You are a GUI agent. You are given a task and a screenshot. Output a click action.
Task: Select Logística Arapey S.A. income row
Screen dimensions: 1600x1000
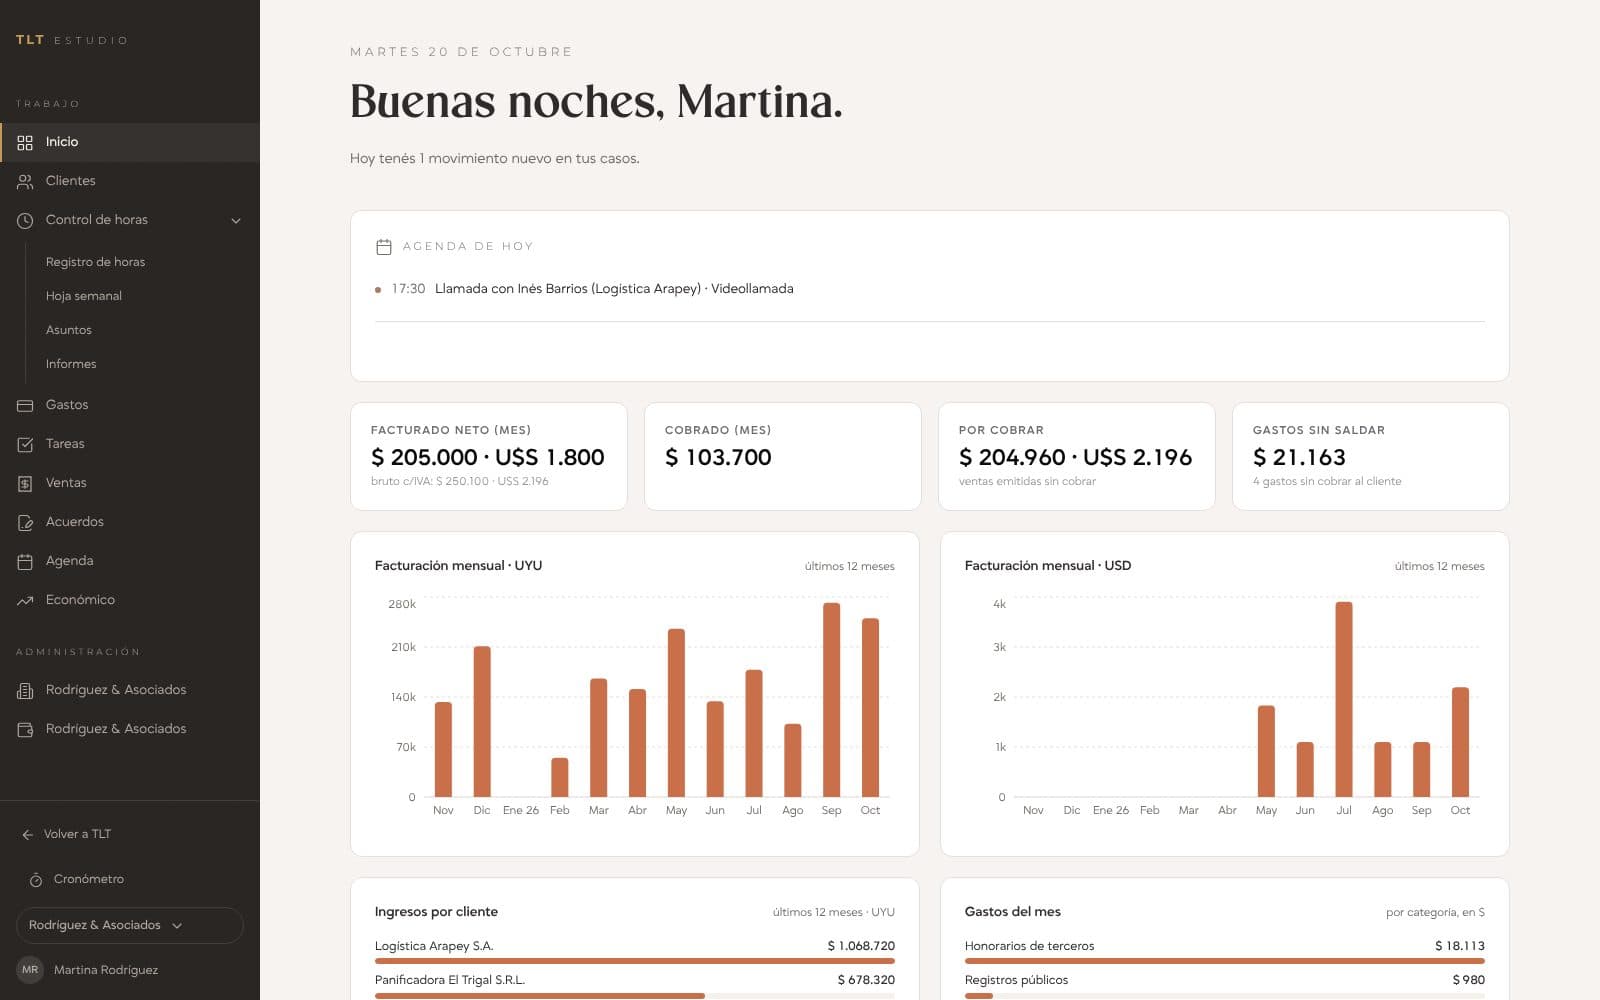tap(635, 951)
